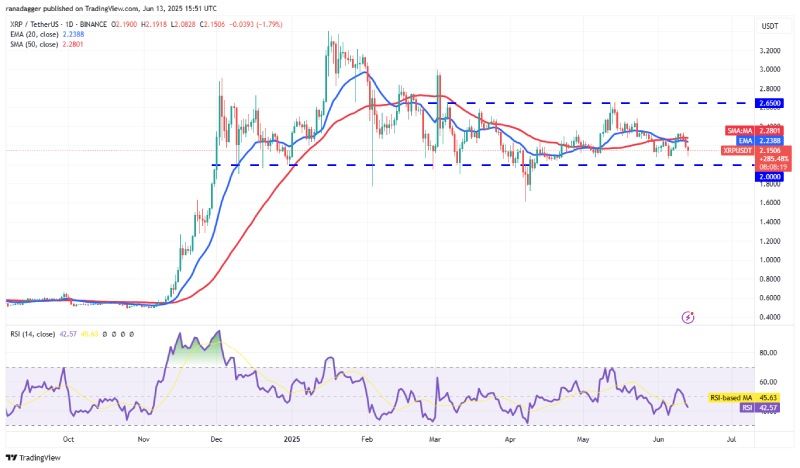Click the TradingView logo at bottom left

[x=33, y=458]
